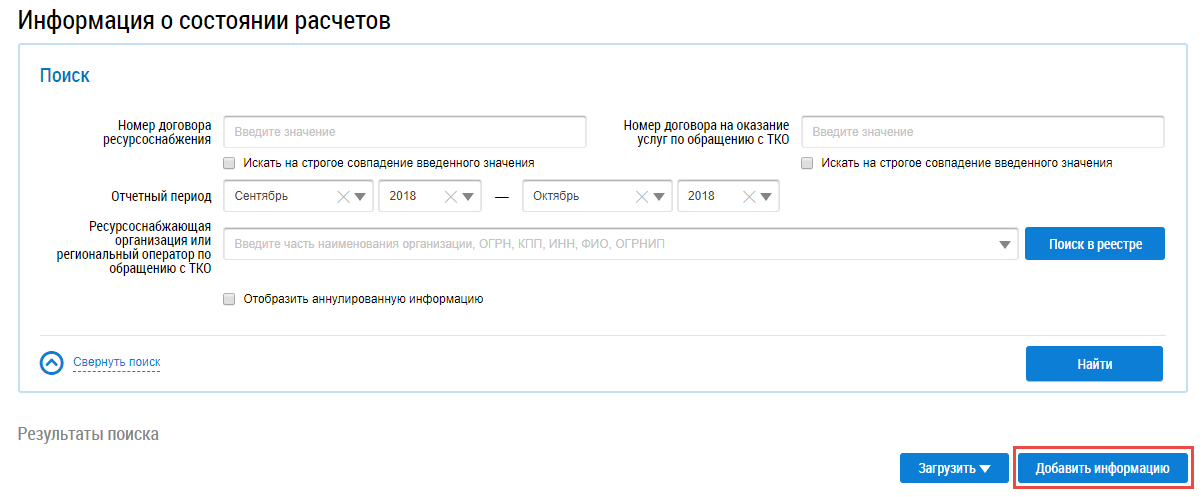This screenshot has width=1204, height=497.
Task: Focus the ТКО contract number input field
Action: [x=982, y=132]
